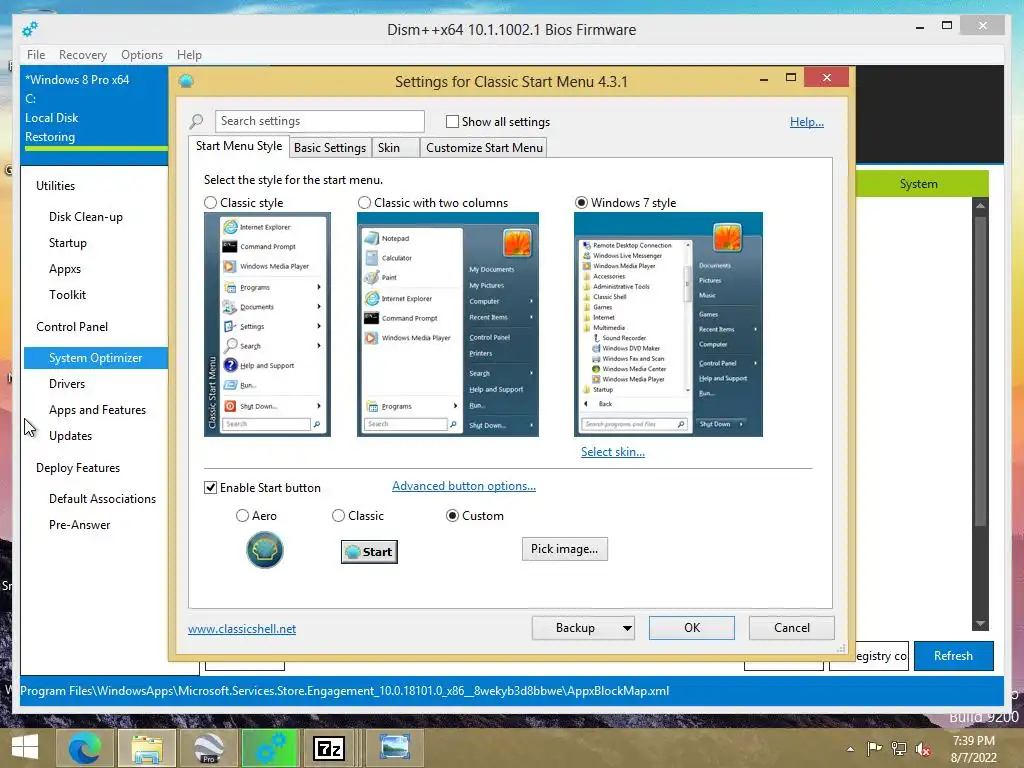Switch to the Start Menu Style tab
Screen dimensions: 1024x768
click(x=239, y=146)
